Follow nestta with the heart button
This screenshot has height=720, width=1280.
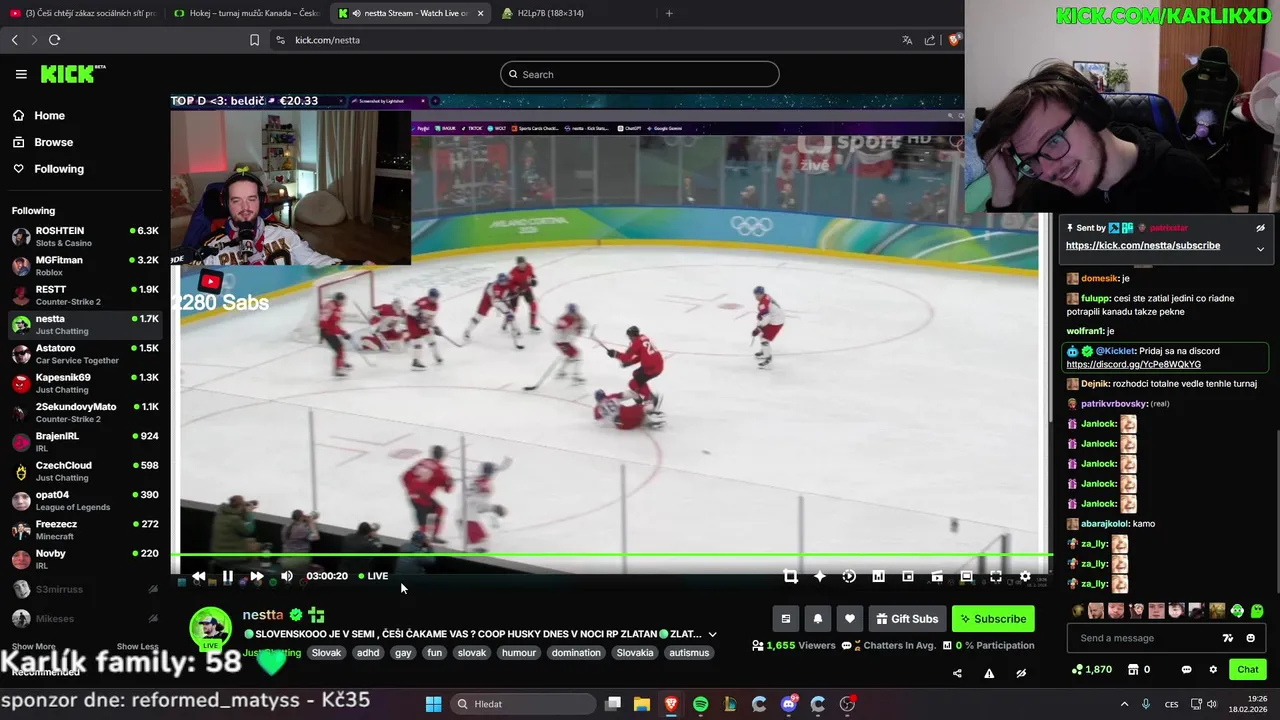pyautogui.click(x=850, y=619)
